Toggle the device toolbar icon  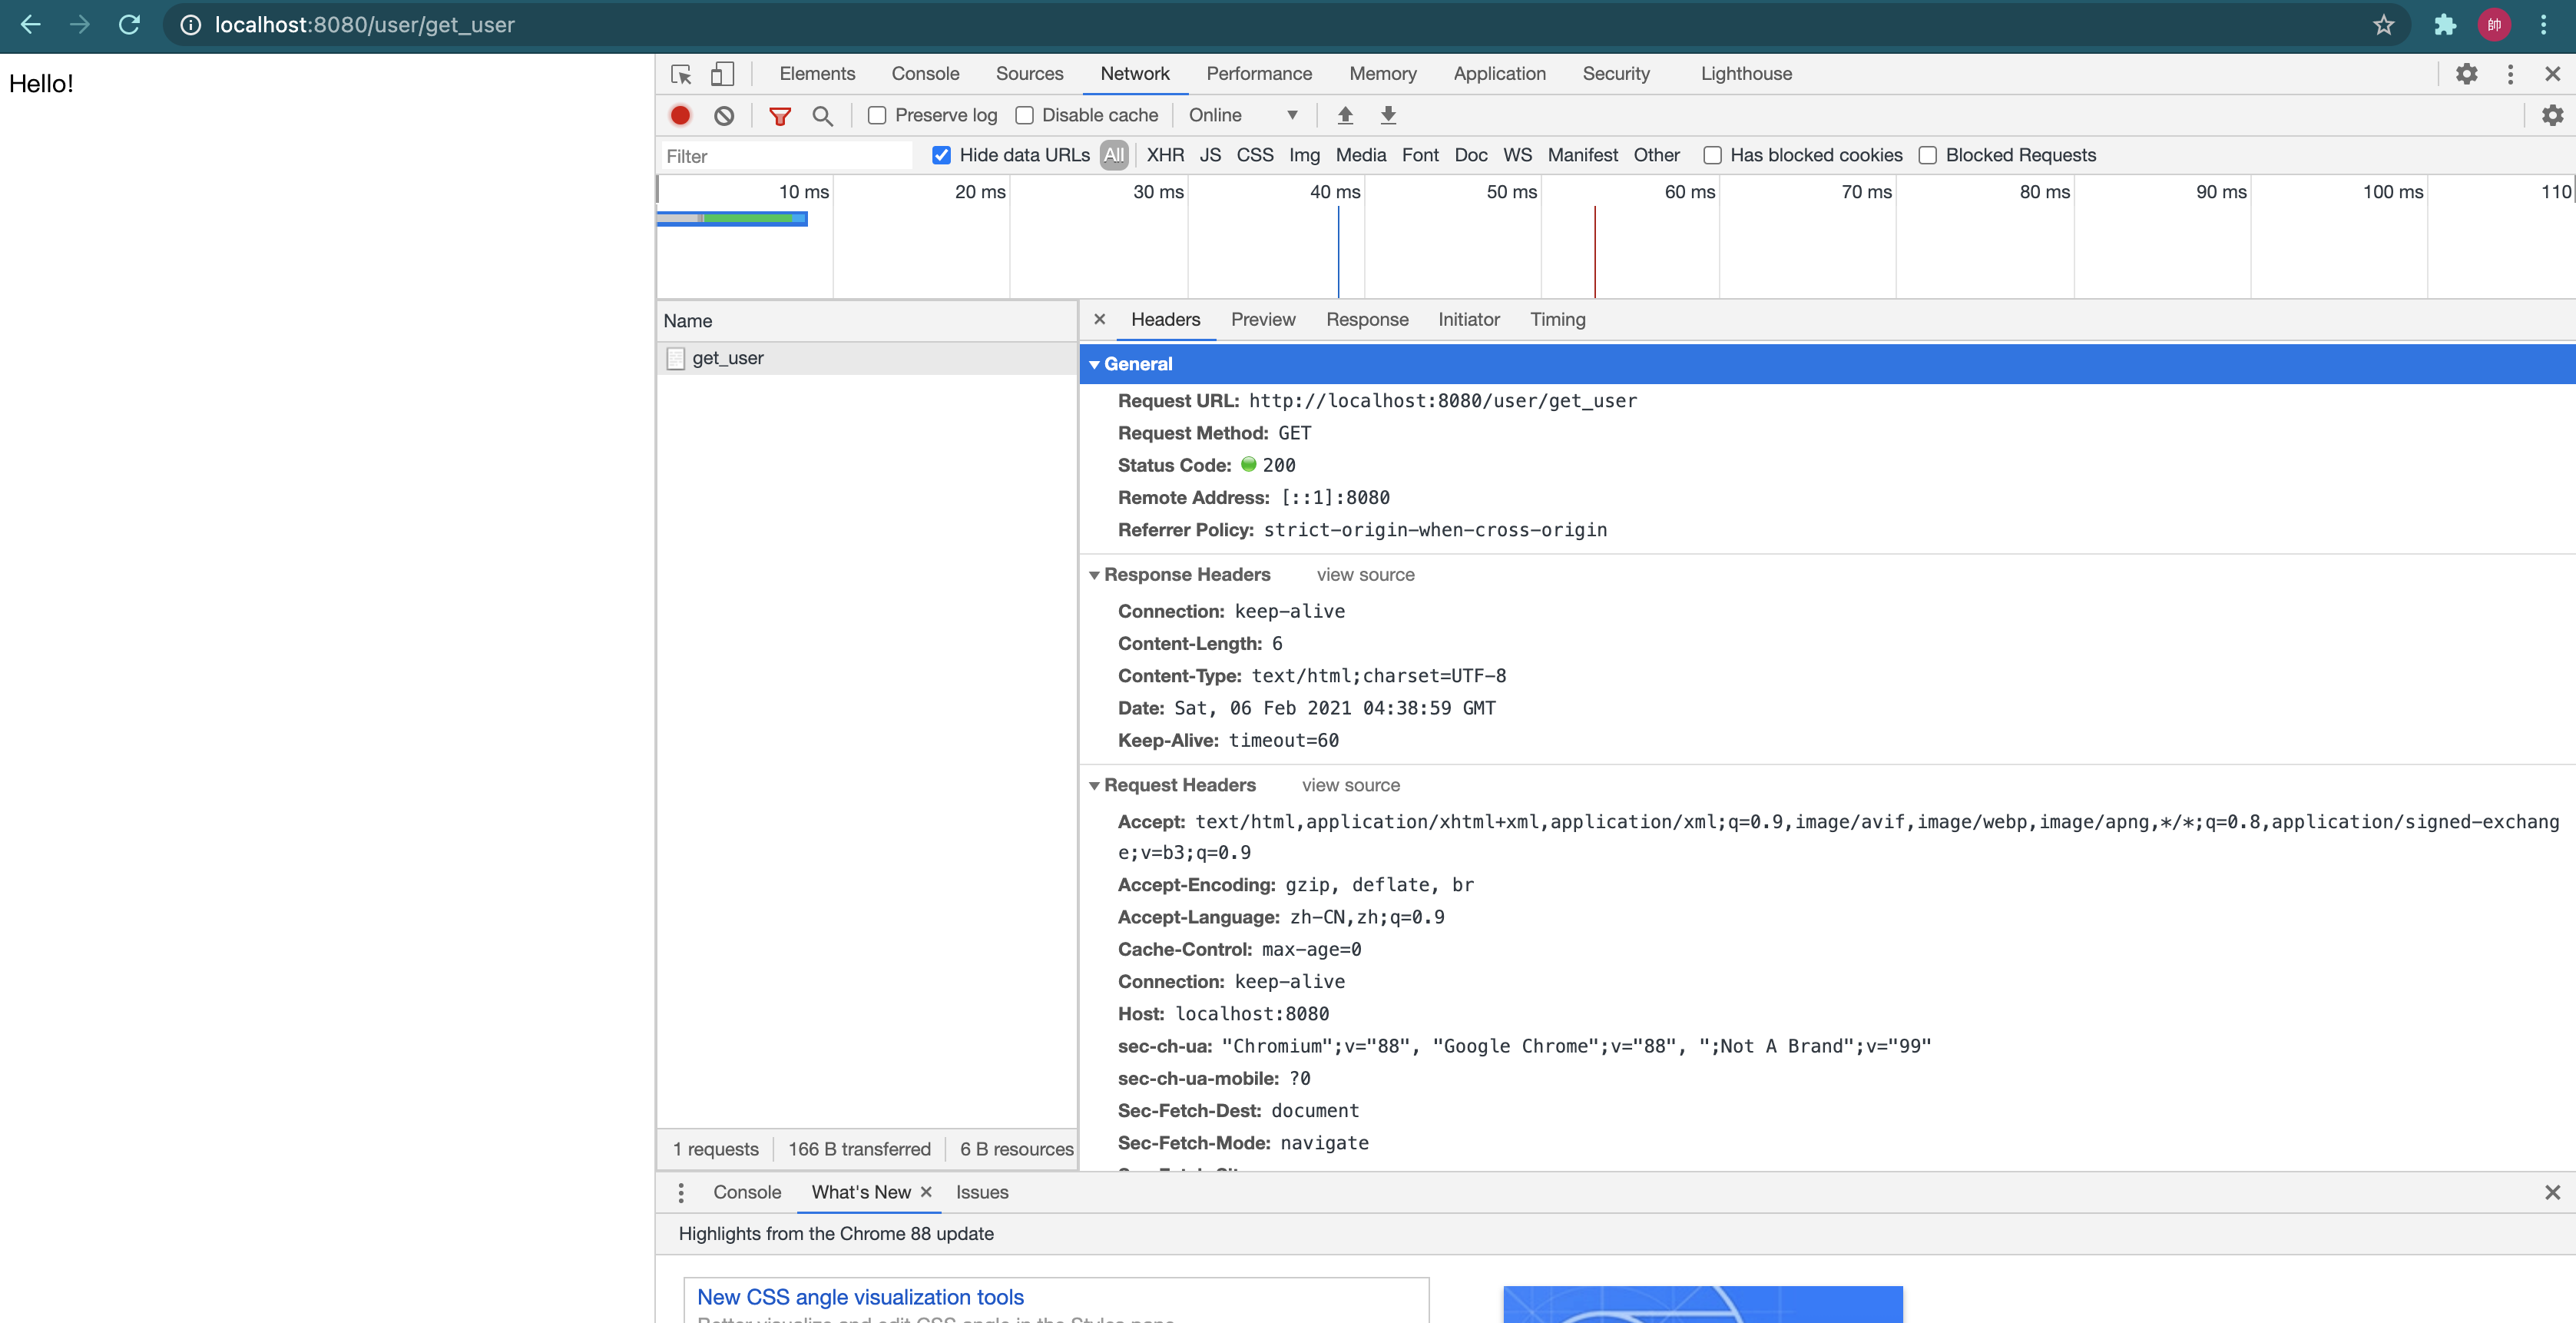[722, 74]
